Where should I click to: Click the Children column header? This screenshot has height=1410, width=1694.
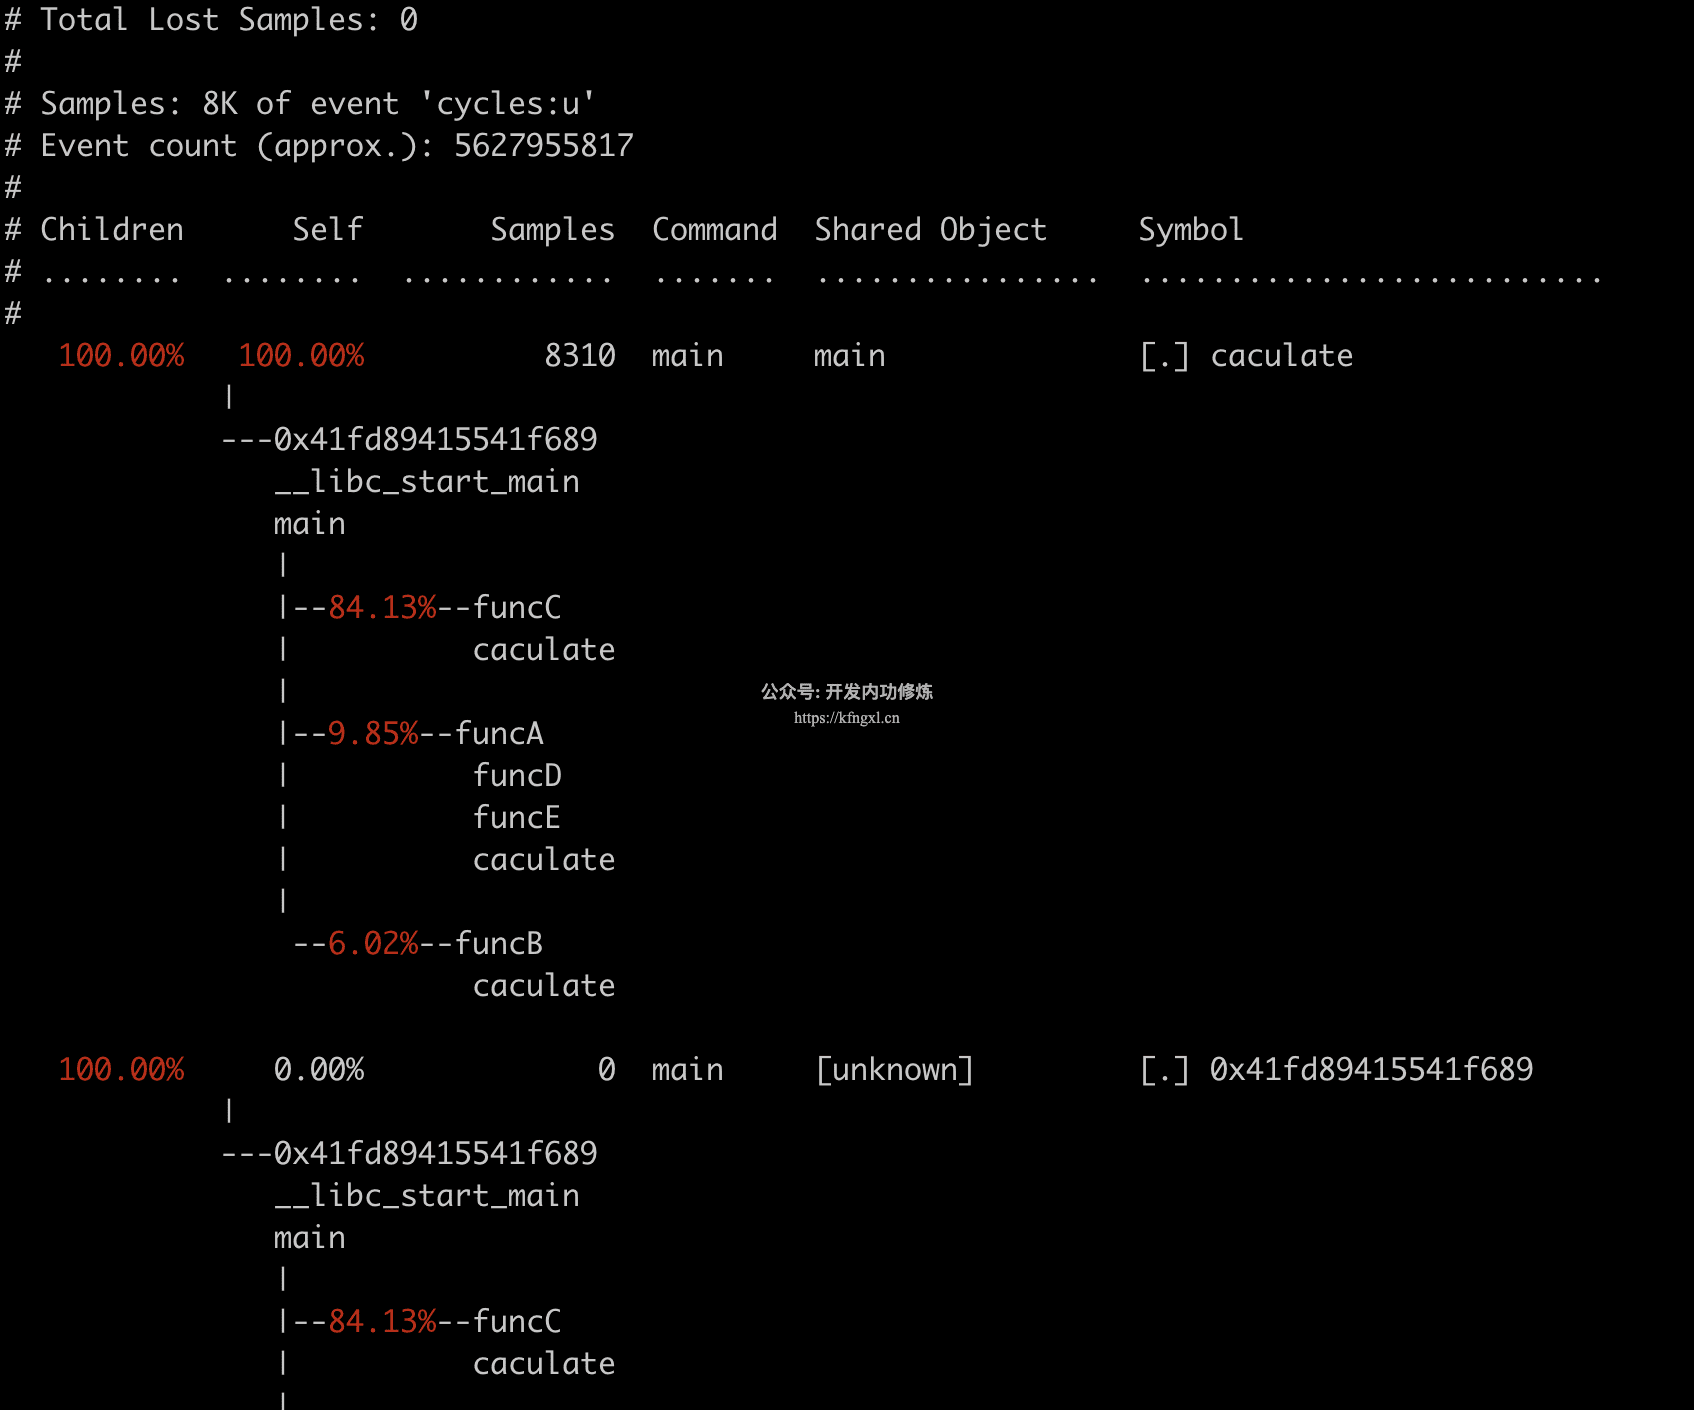(112, 229)
